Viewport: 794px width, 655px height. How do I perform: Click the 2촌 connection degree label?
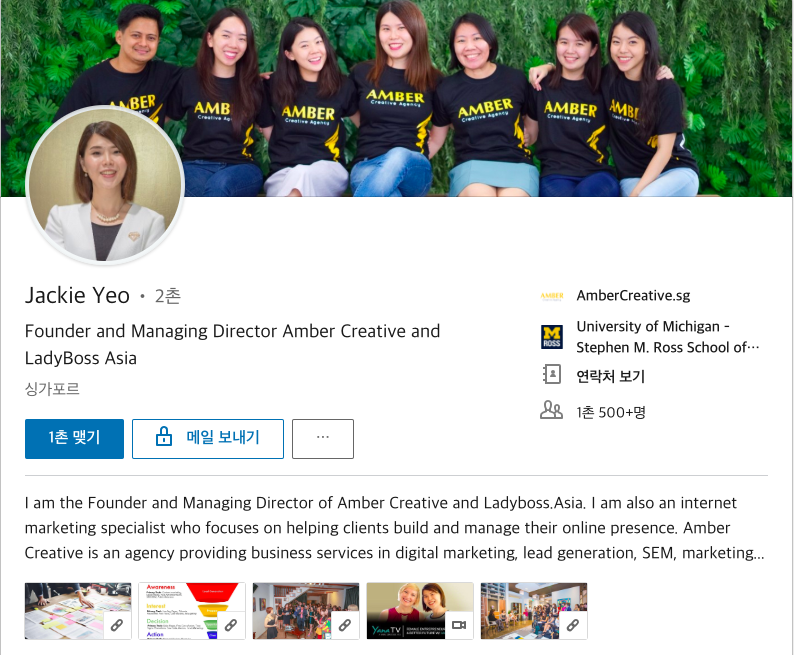pos(168,296)
